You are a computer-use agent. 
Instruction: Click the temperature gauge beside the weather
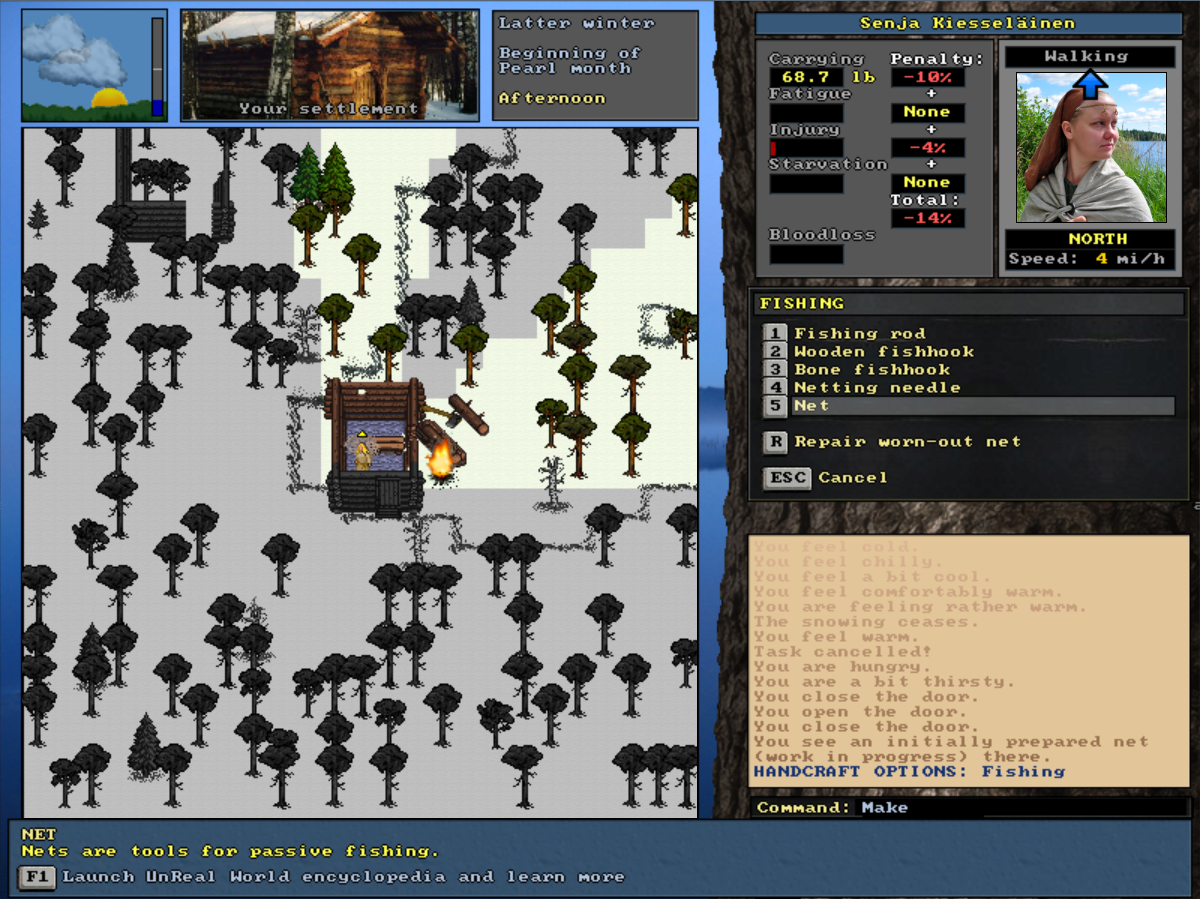(x=157, y=66)
